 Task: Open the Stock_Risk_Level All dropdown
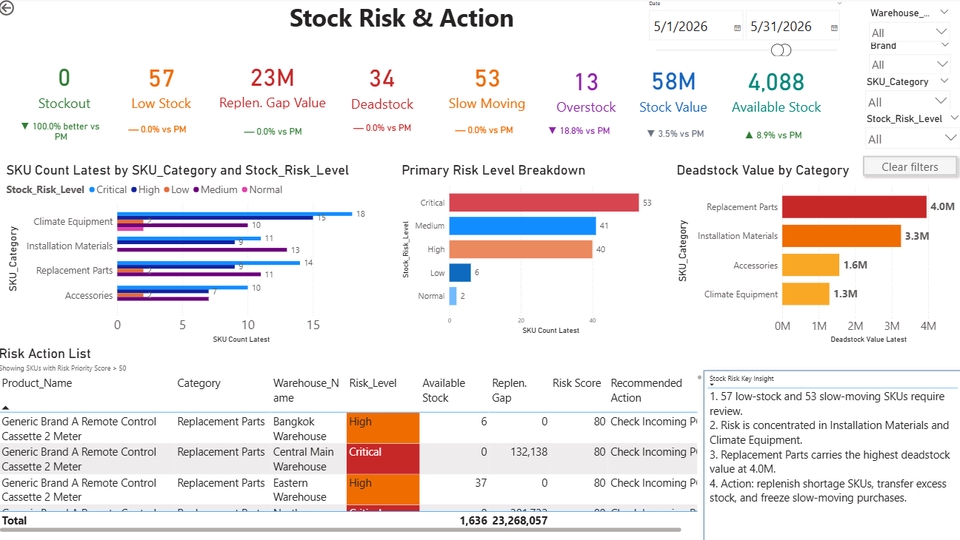point(911,138)
